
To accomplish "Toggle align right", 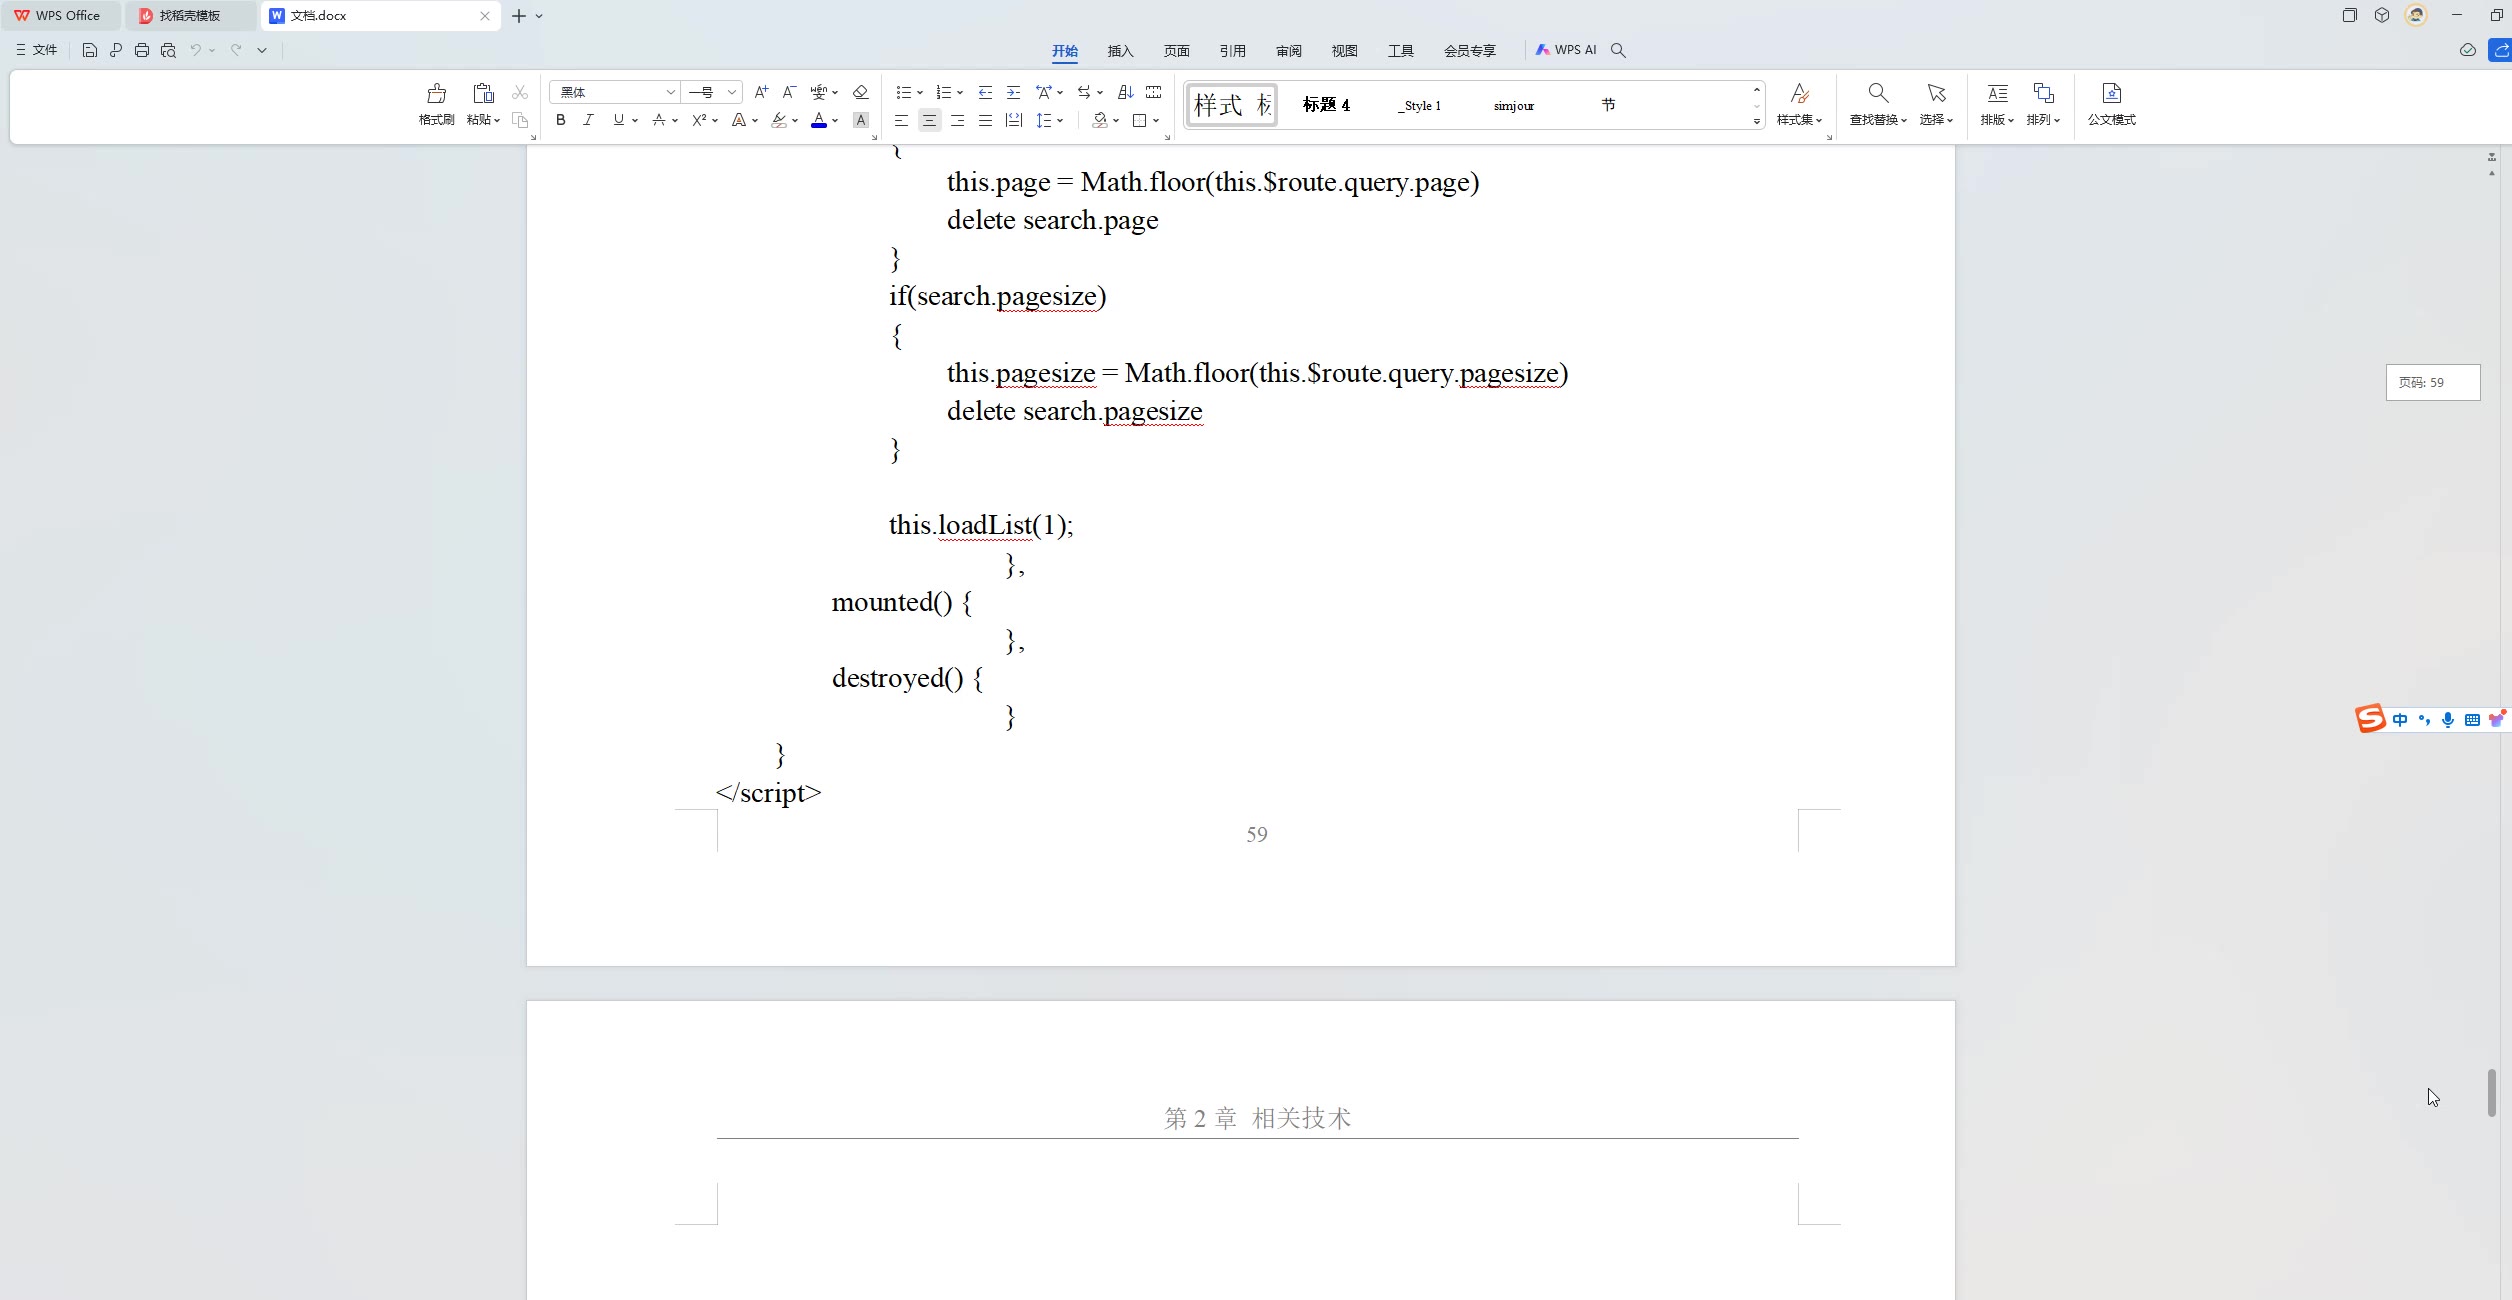I will pyautogui.click(x=957, y=120).
